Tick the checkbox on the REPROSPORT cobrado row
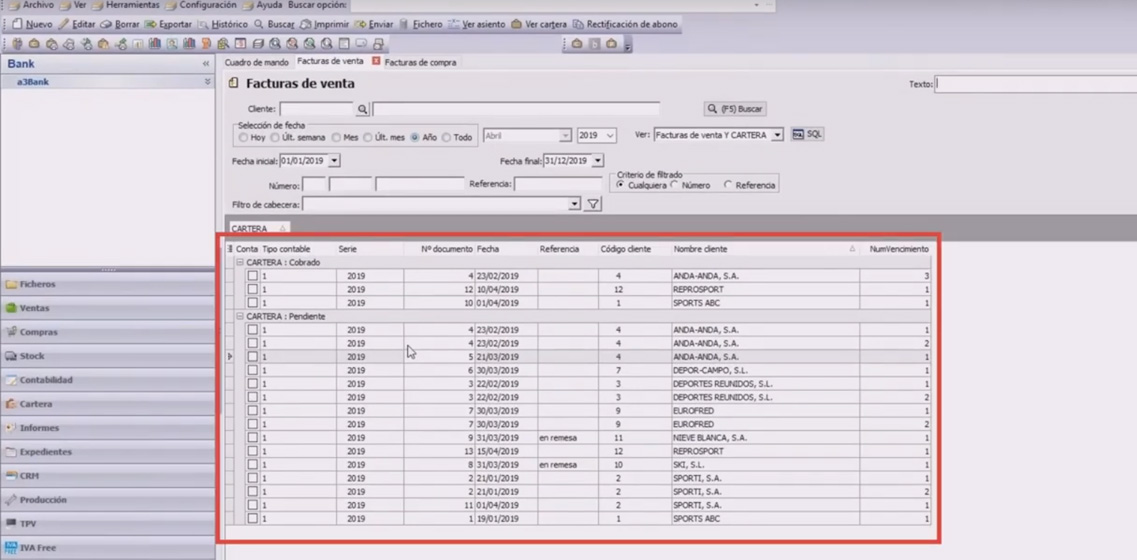 point(253,289)
